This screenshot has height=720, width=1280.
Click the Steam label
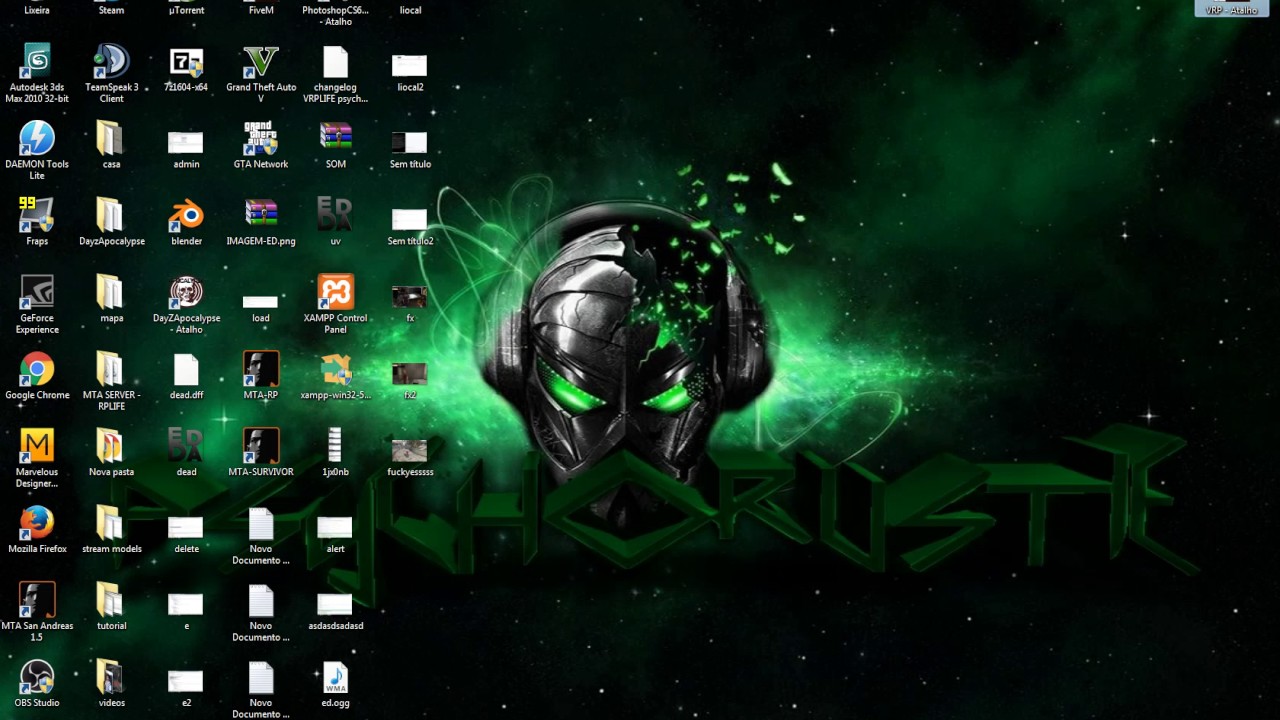click(x=111, y=10)
